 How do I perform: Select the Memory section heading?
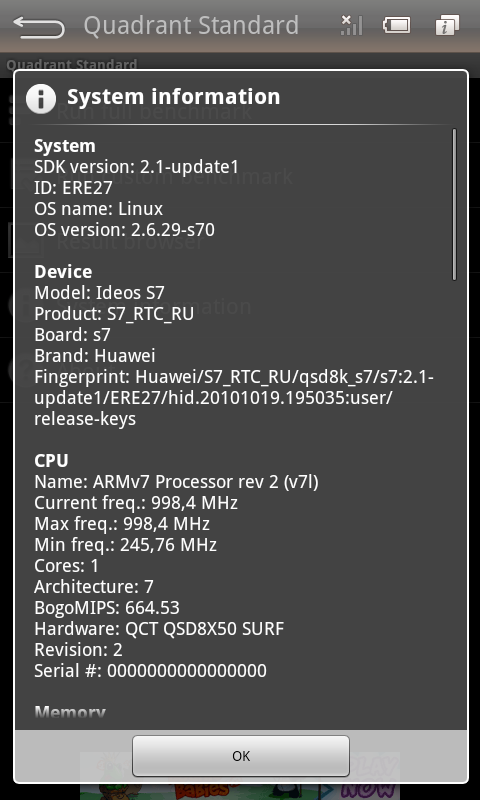pyautogui.click(x=70, y=712)
